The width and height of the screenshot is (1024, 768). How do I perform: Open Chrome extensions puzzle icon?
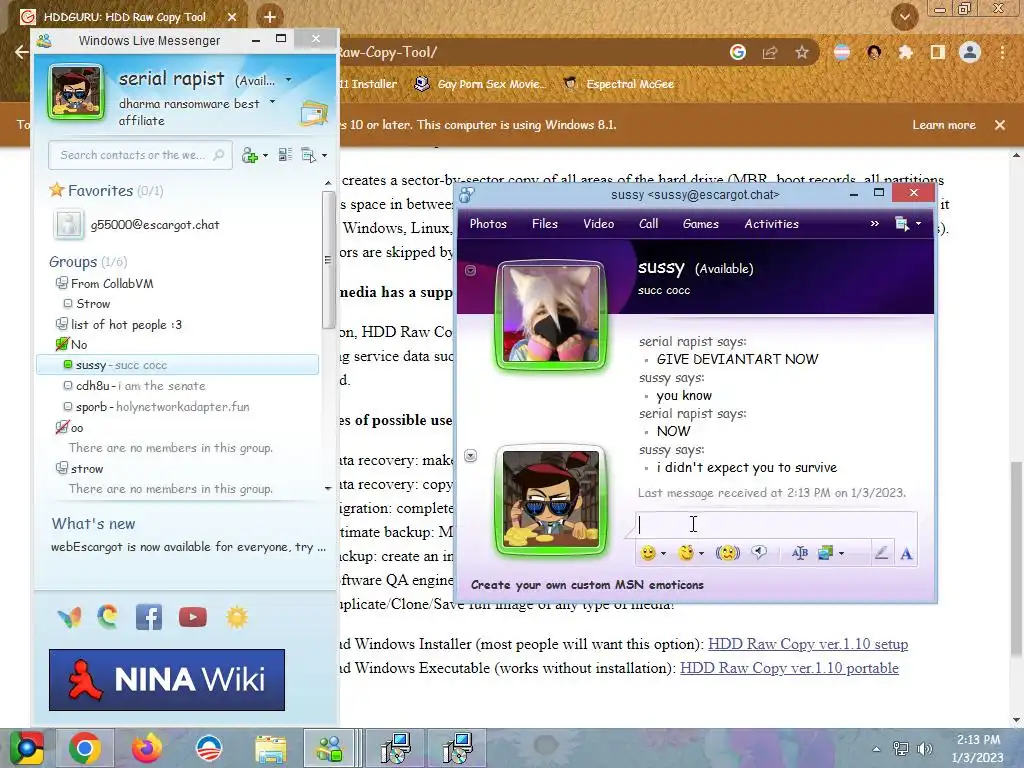pyautogui.click(x=905, y=52)
